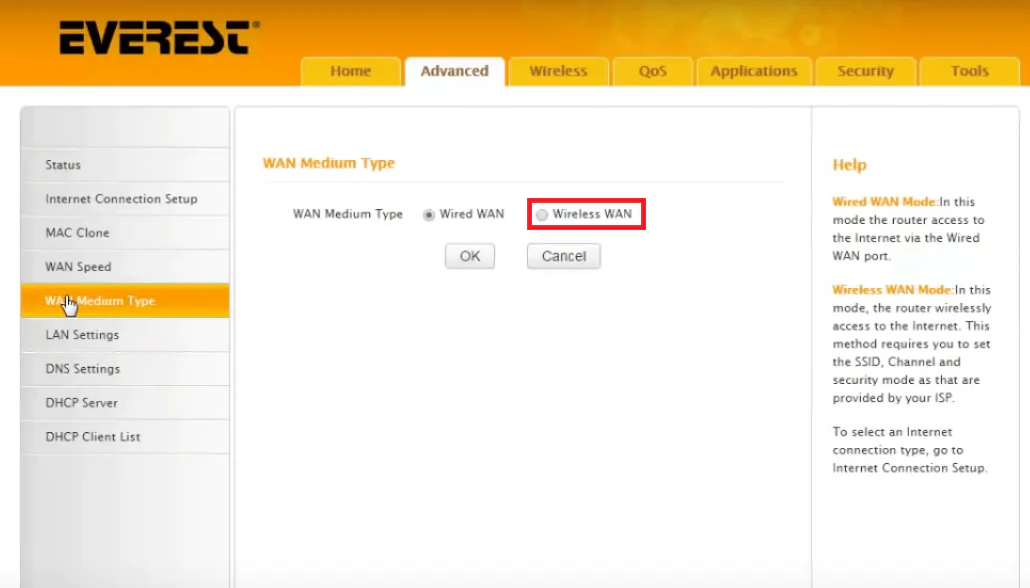The height and width of the screenshot is (588, 1030).
Task: Open LAN Settings in the sidebar
Action: click(x=82, y=335)
